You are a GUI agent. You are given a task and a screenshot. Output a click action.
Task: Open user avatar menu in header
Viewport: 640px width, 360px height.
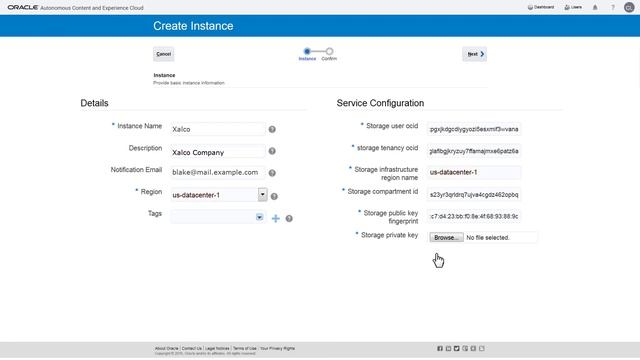point(629,7)
